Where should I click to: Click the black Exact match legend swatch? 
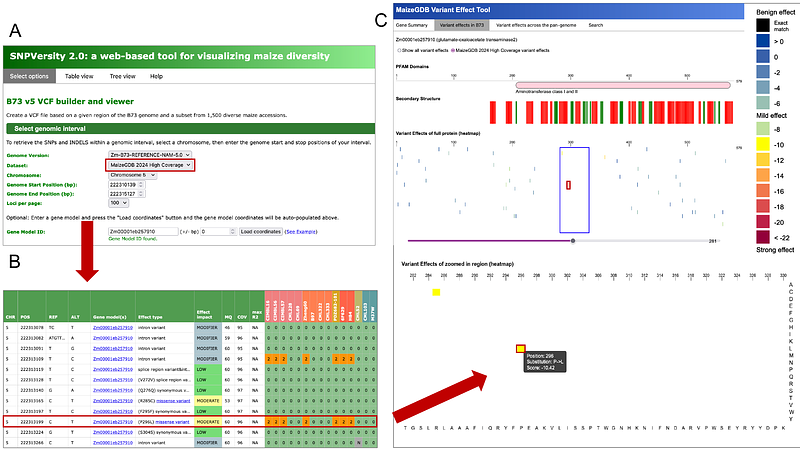point(763,26)
